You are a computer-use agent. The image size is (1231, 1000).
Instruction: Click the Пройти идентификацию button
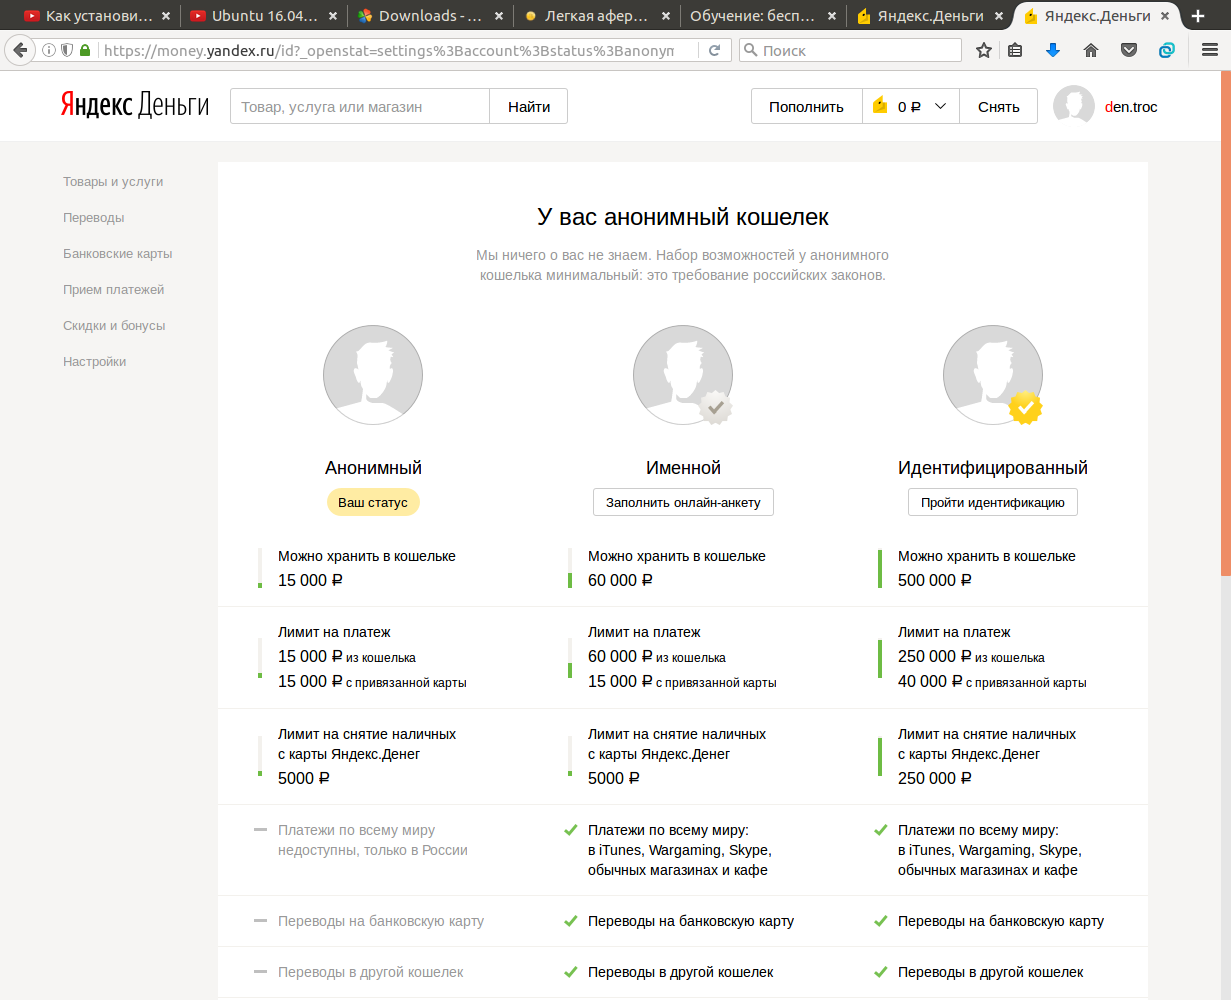pyautogui.click(x=993, y=502)
